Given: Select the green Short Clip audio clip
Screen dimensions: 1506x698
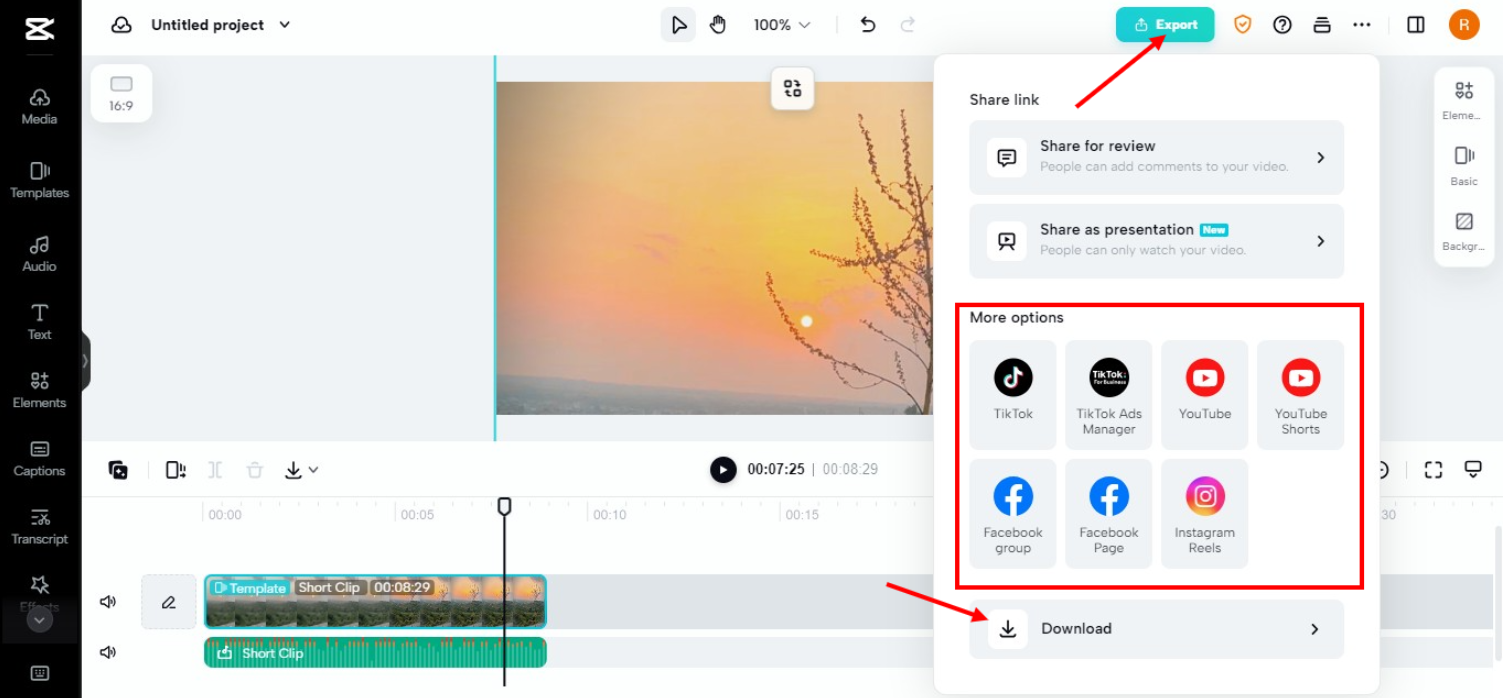Looking at the screenshot, I should coord(375,652).
